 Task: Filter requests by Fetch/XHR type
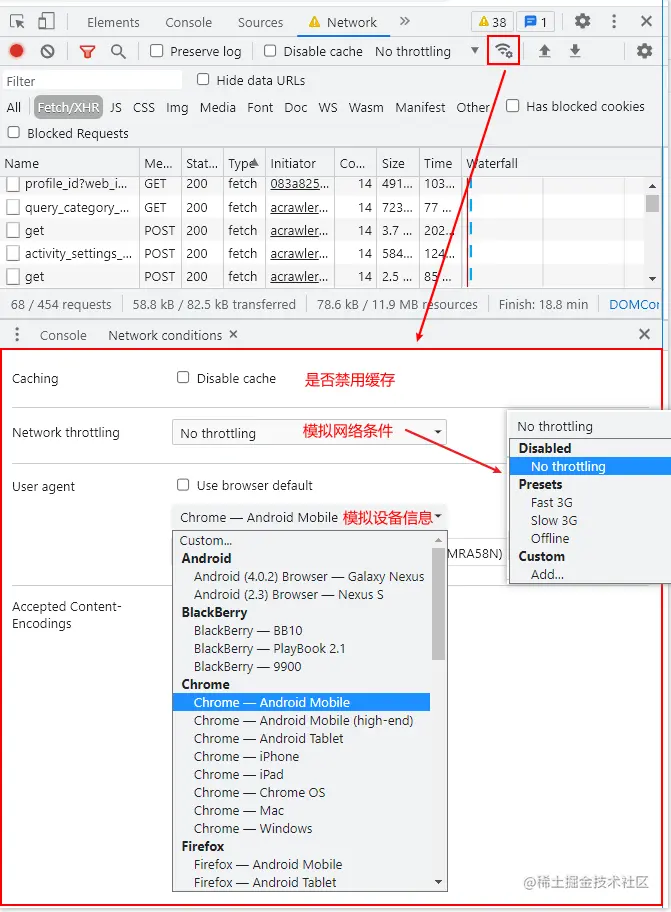click(x=68, y=108)
